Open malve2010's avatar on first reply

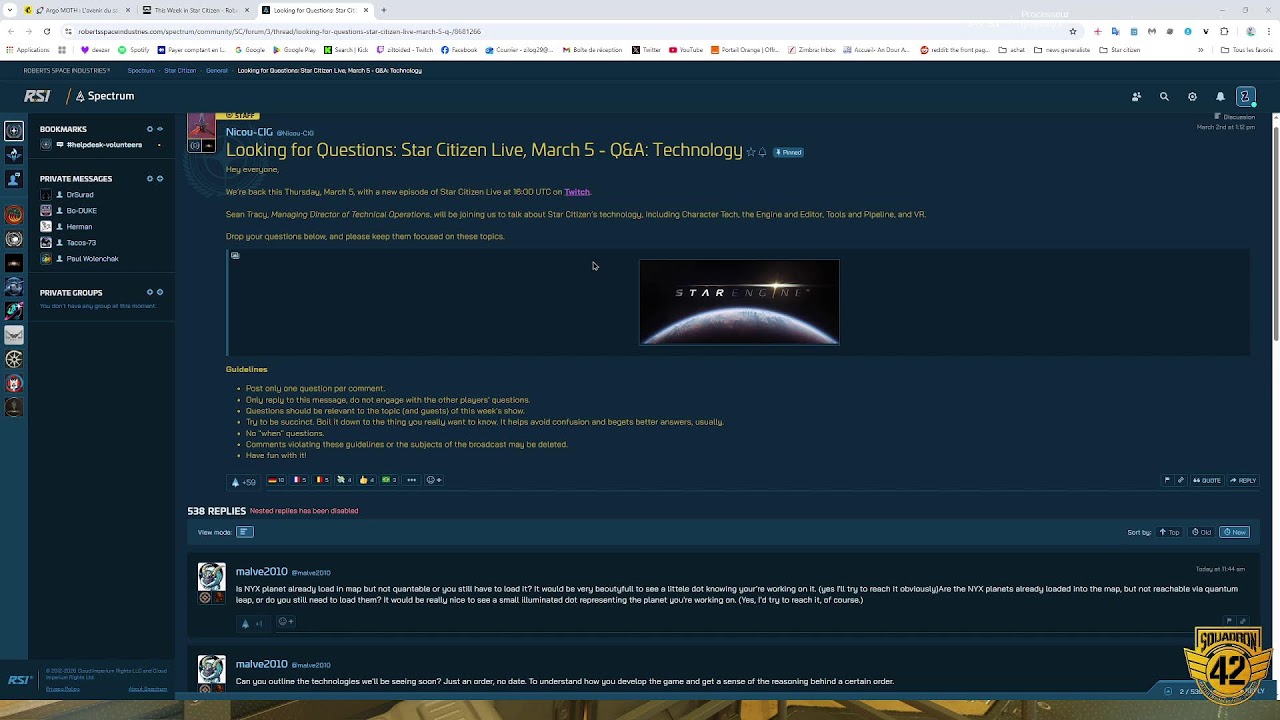(x=211, y=577)
